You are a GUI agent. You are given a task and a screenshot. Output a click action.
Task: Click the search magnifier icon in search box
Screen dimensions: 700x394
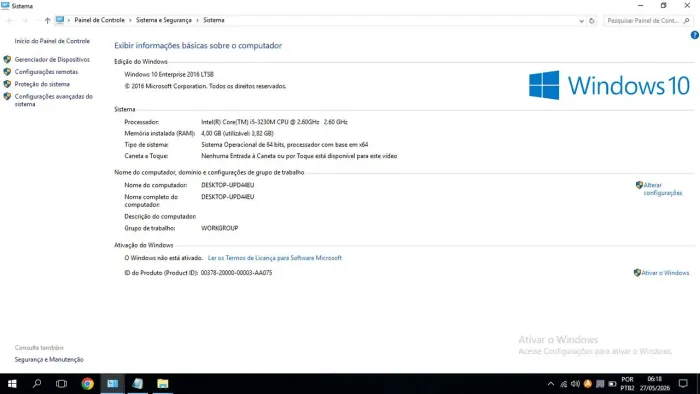[x=687, y=21]
